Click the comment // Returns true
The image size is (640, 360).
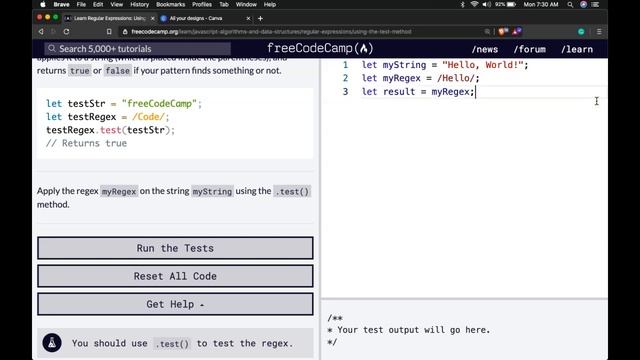pyautogui.click(x=87, y=143)
